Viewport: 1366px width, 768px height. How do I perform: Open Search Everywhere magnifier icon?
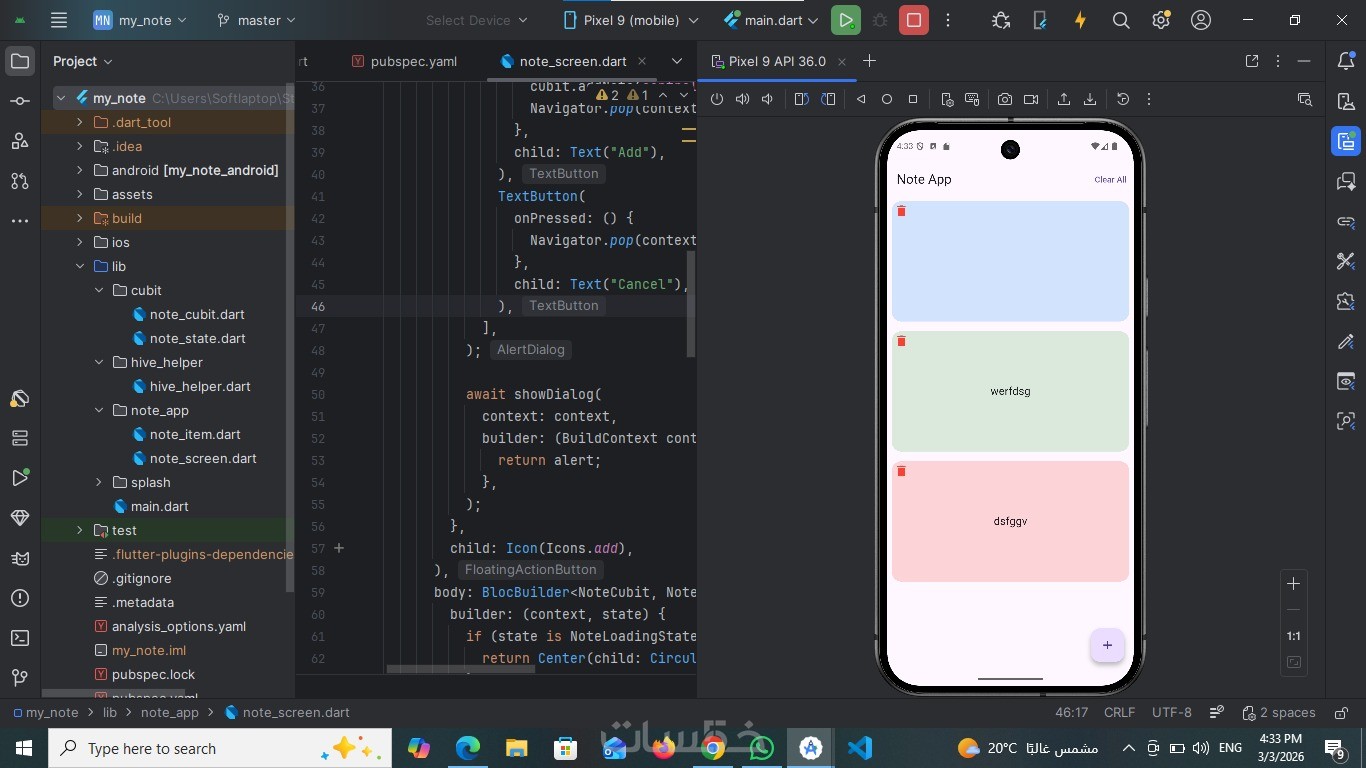pyautogui.click(x=1121, y=20)
